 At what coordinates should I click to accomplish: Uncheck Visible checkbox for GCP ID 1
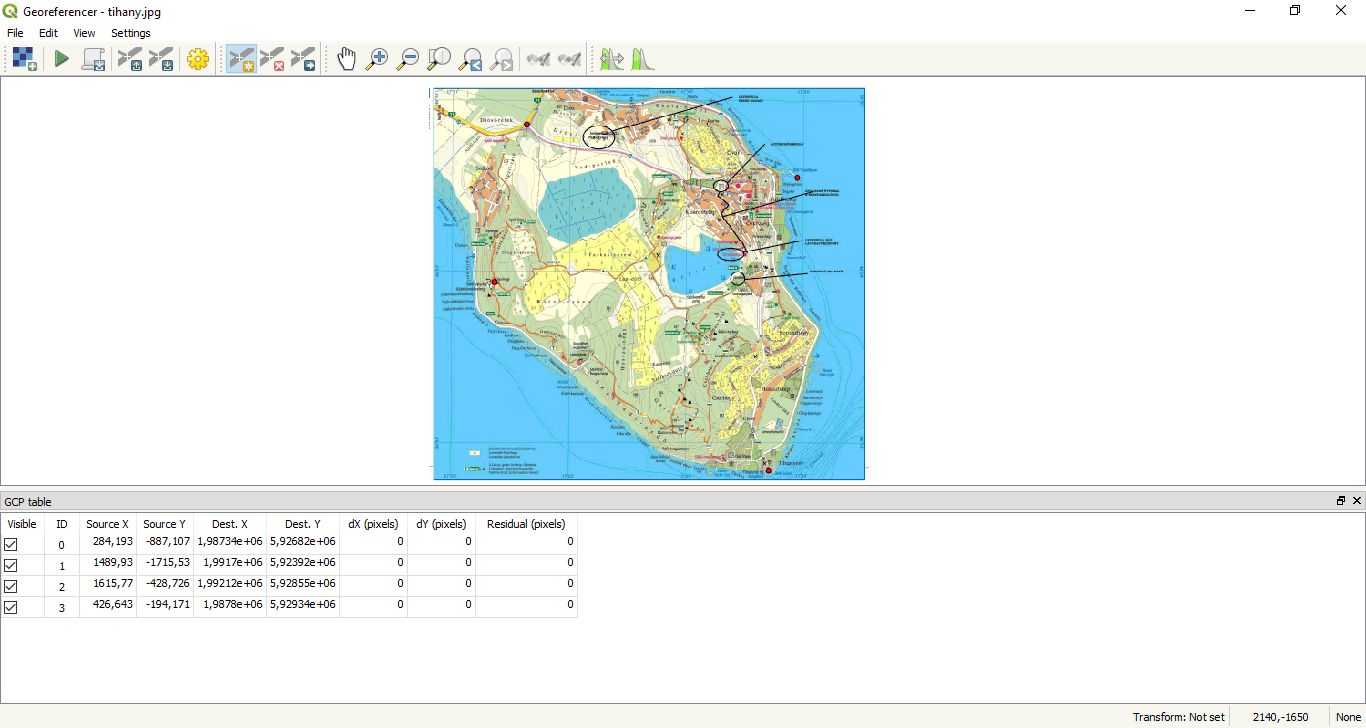(11, 565)
